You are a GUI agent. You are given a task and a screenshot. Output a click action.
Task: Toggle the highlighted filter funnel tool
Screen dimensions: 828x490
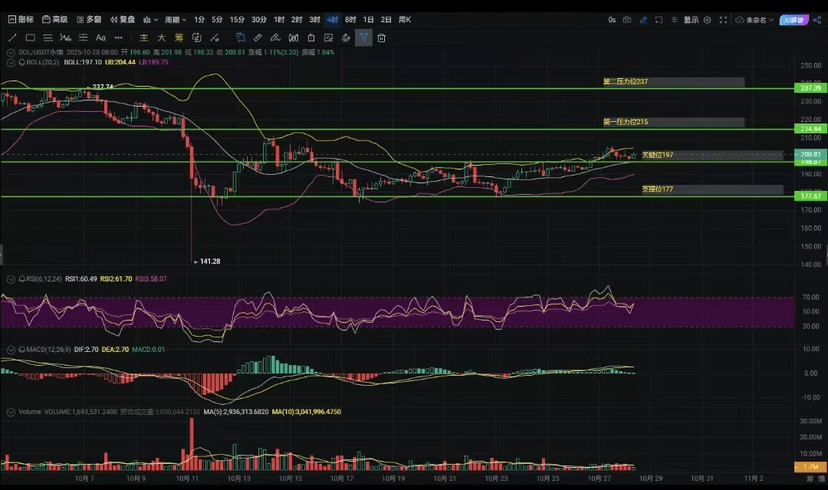click(363, 38)
